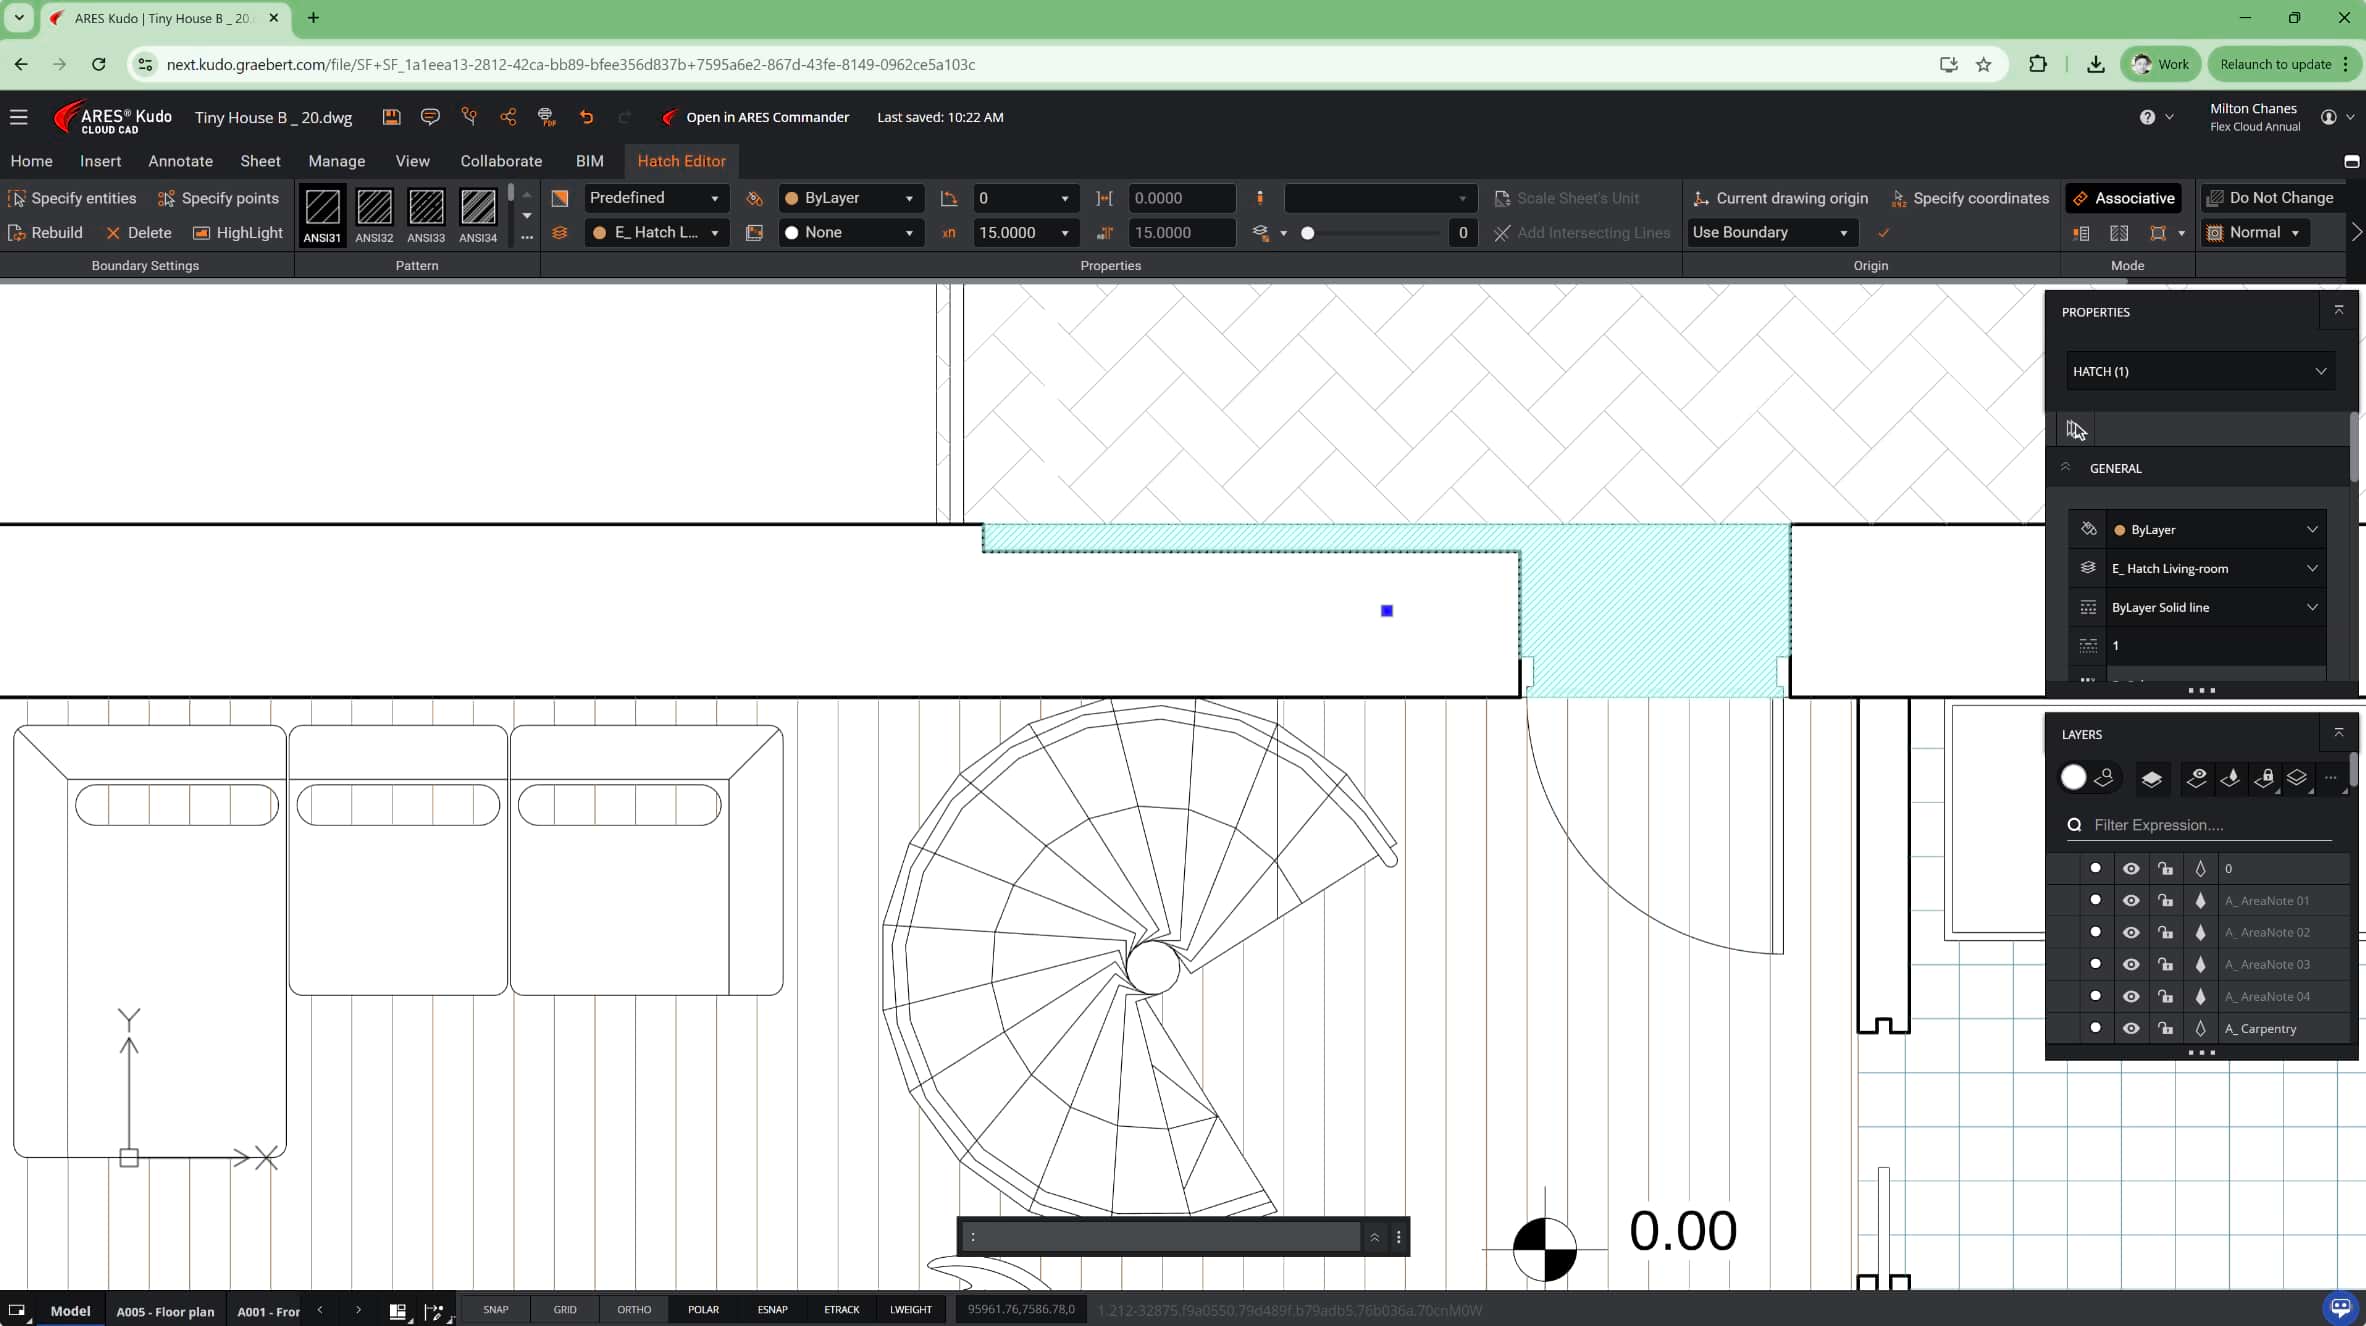Select the ANSI31 hatch pattern
Screen dimensions: 2366x1326
(322, 214)
